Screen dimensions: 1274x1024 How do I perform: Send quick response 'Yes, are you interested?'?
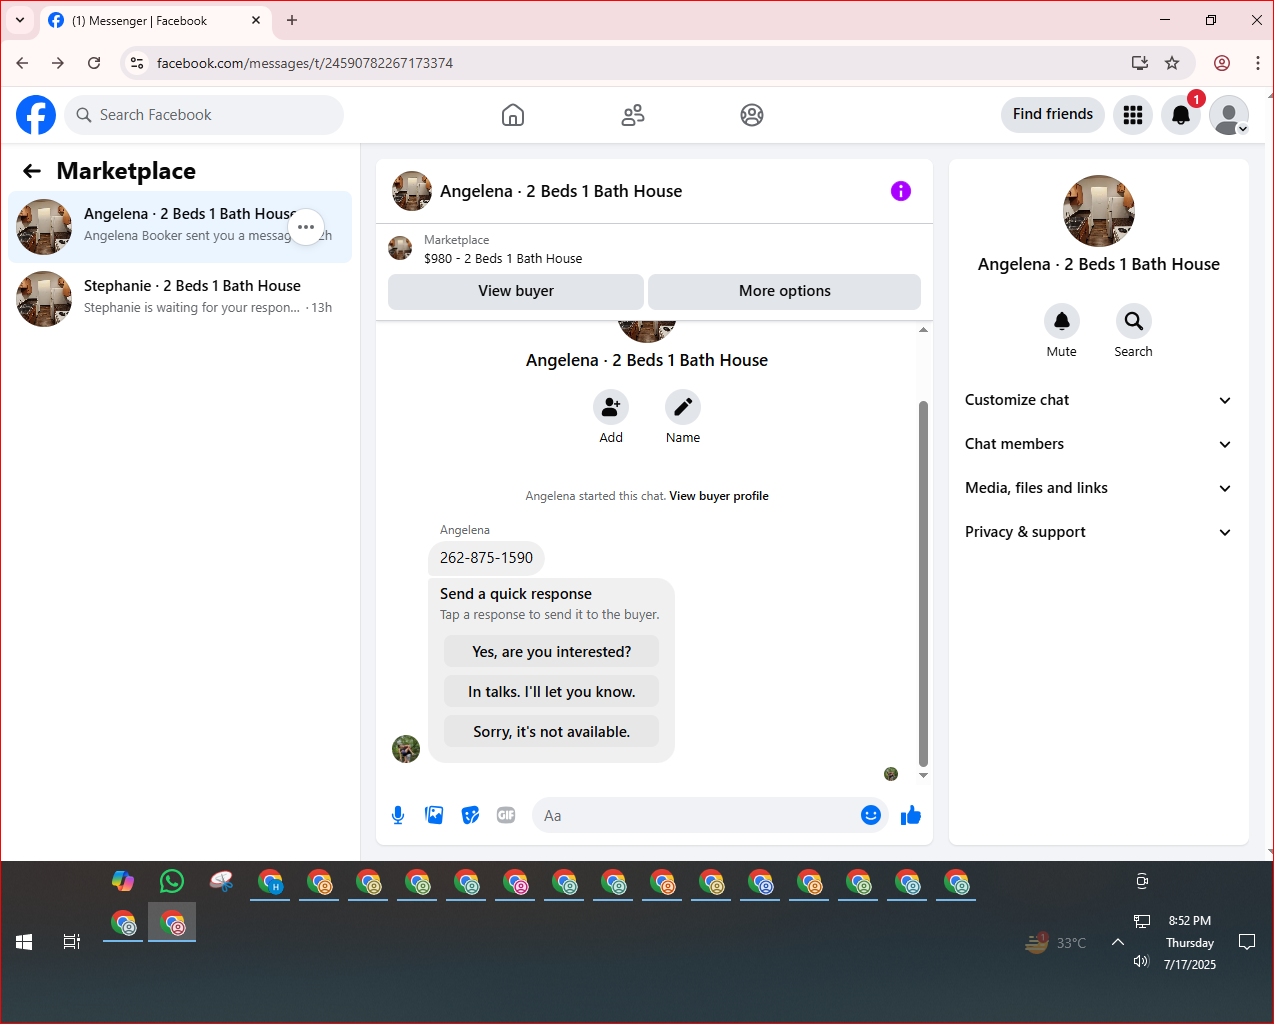[x=552, y=652]
